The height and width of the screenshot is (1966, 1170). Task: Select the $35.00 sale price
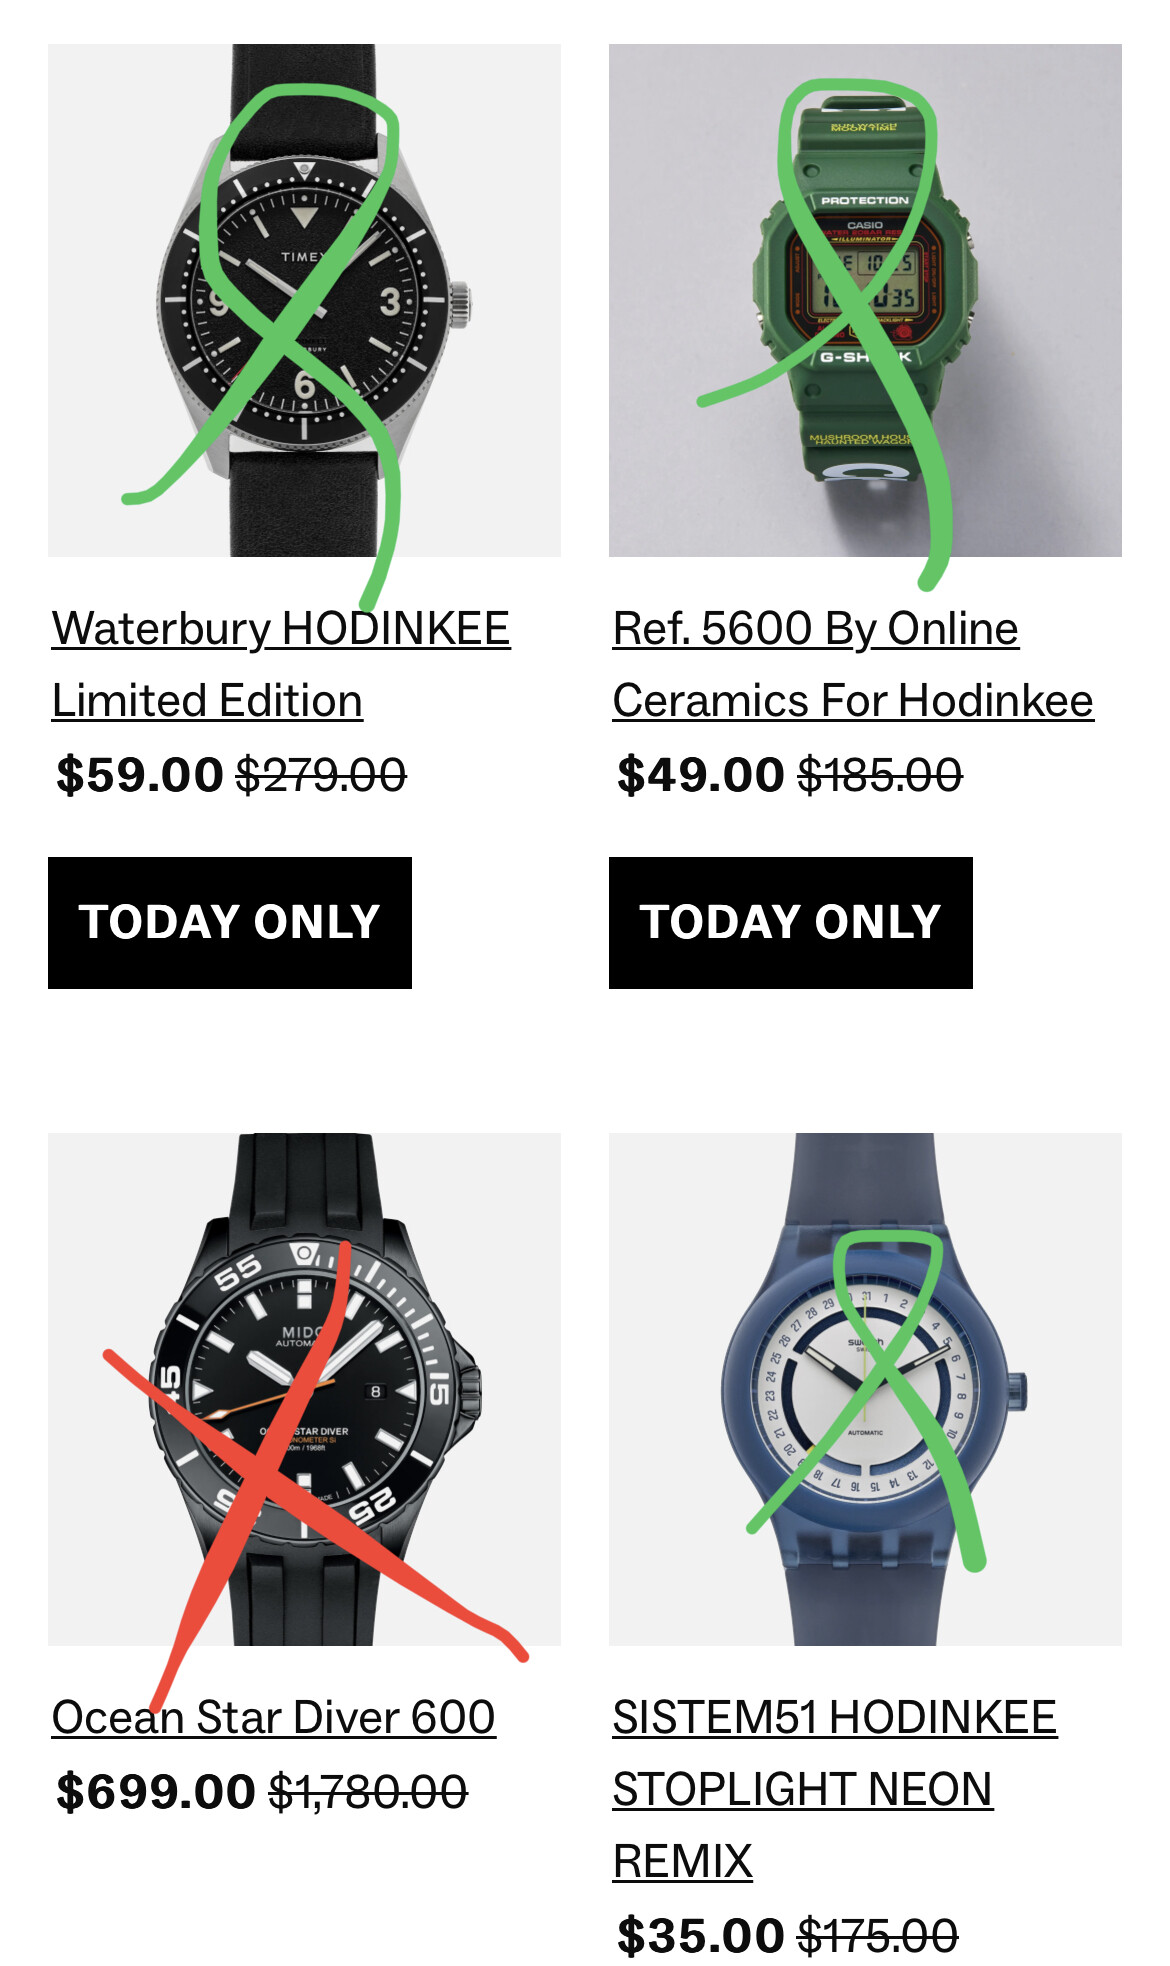pos(700,1936)
